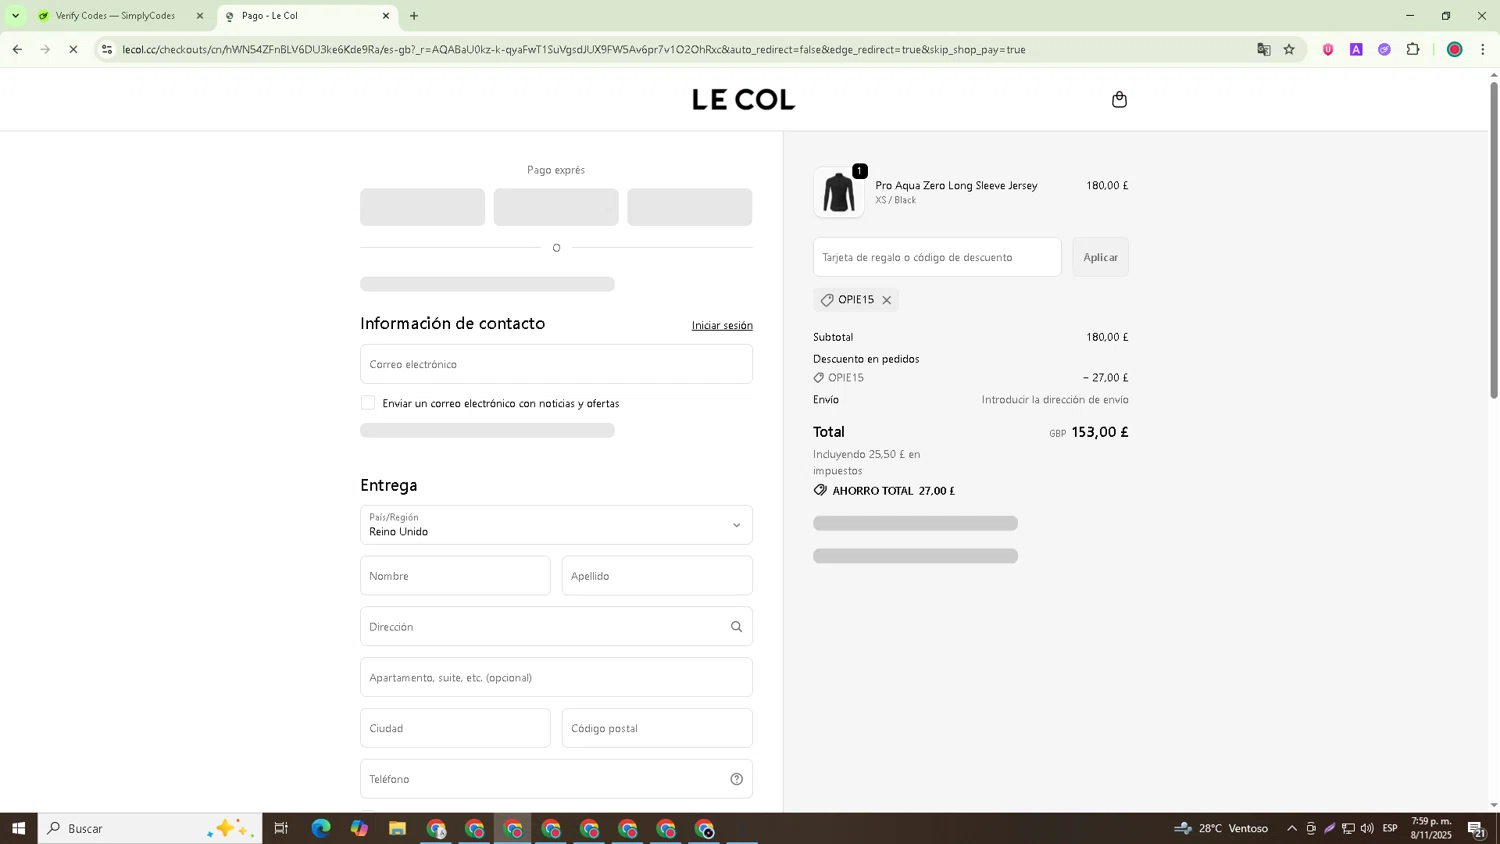The height and width of the screenshot is (844, 1500).
Task: Launch Microsoft Edge from taskbar
Action: 321,828
